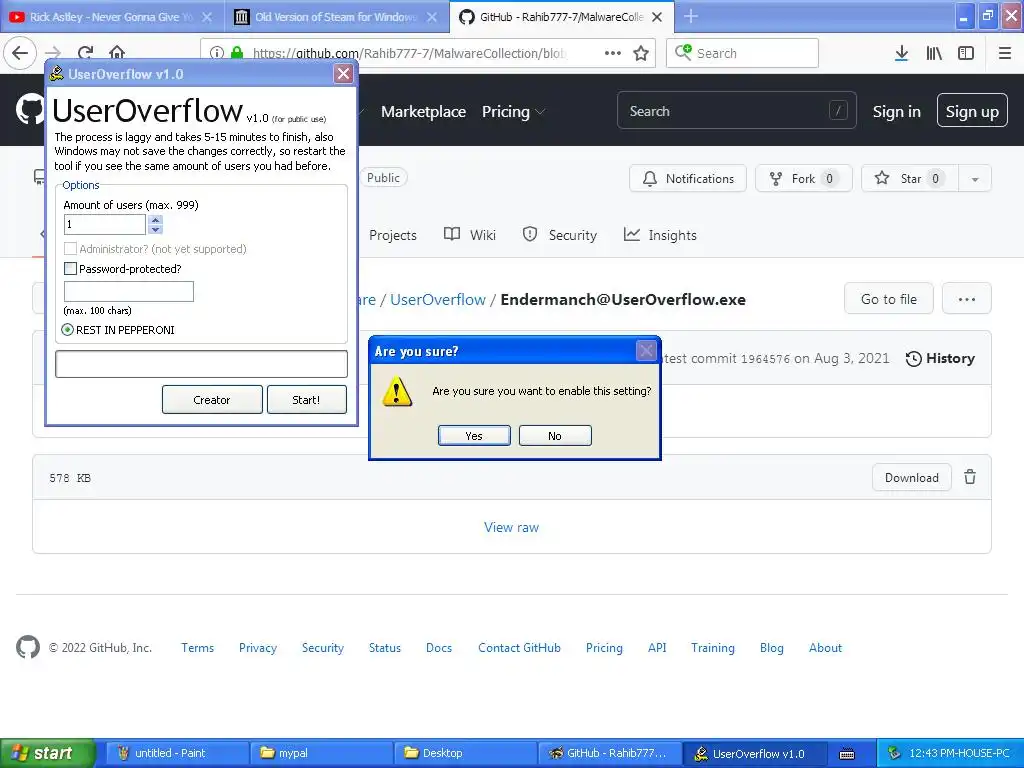Decrease amount of users with down arrow
The height and width of the screenshot is (768, 1024).
[155, 229]
